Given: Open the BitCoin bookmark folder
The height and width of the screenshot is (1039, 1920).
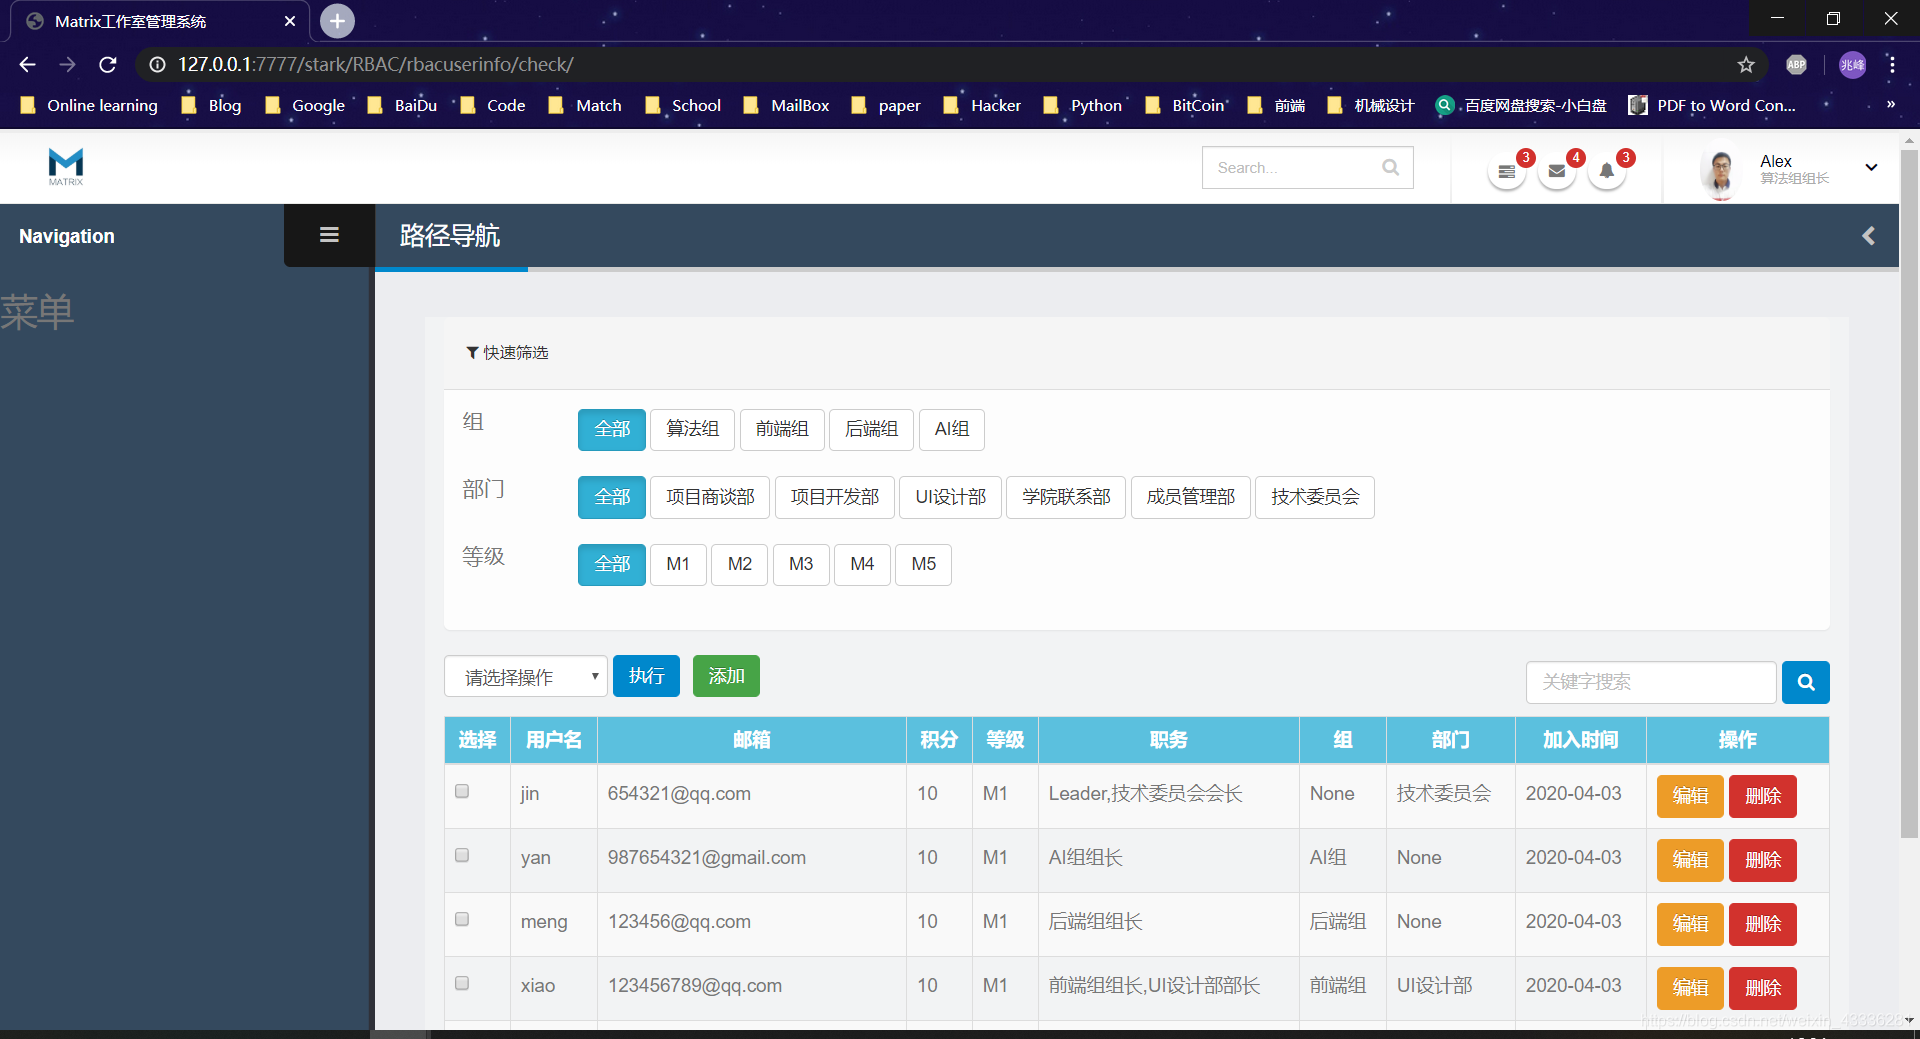Looking at the screenshot, I should (1185, 105).
